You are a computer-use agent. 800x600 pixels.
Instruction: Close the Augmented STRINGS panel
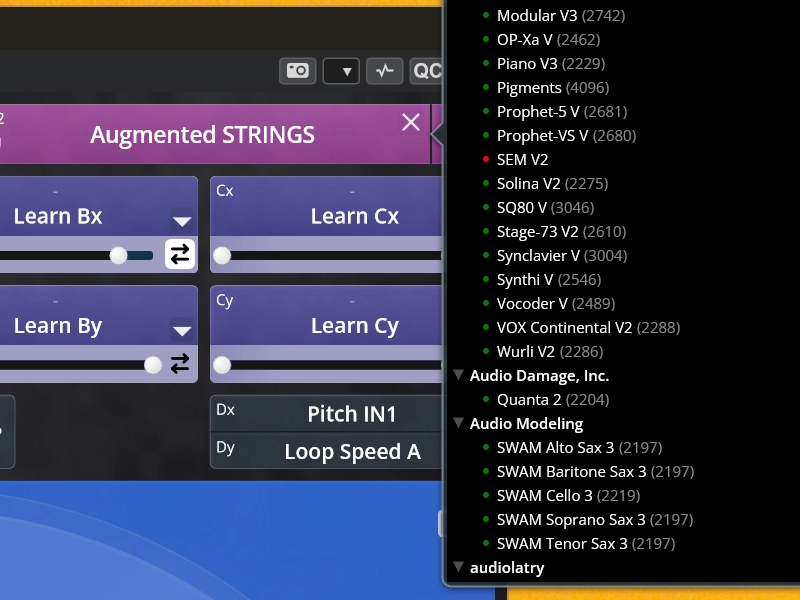(x=411, y=122)
